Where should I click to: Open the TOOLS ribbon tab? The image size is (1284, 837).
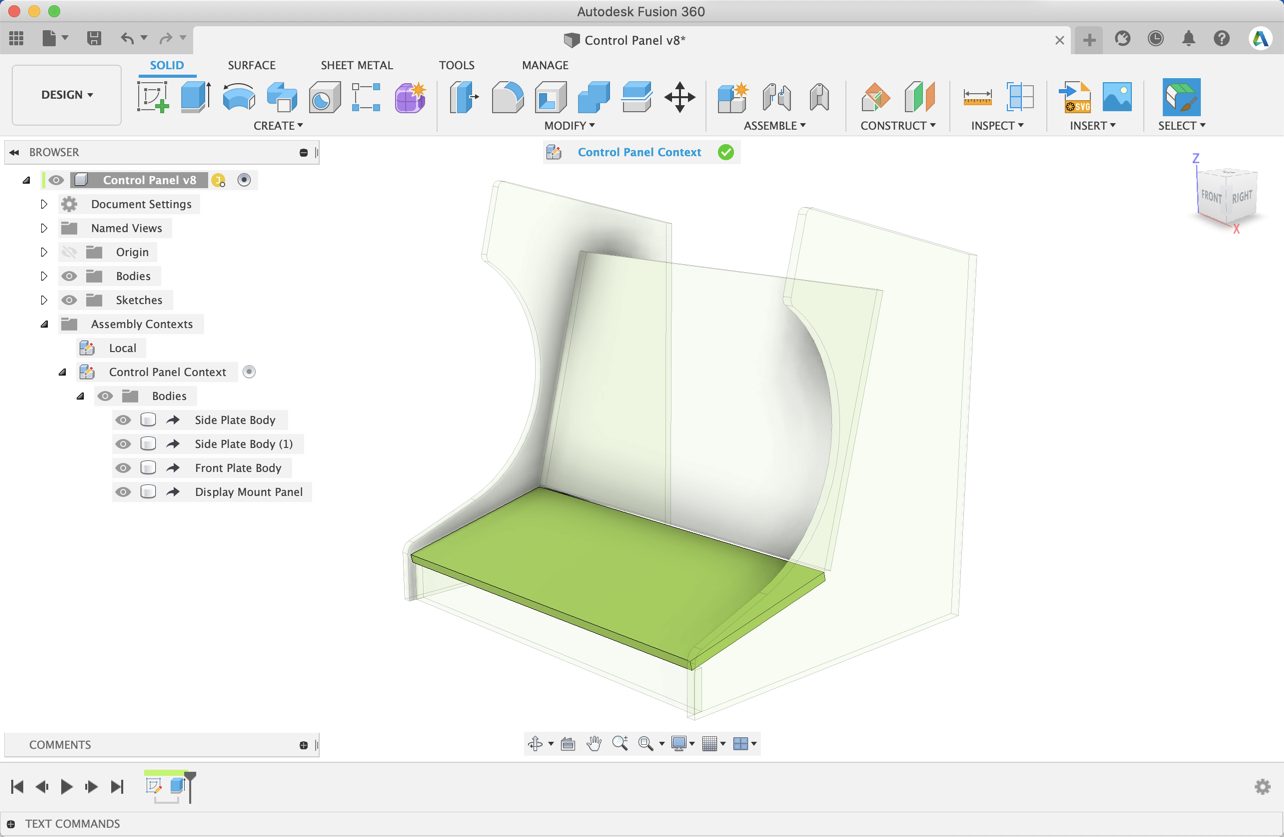pyautogui.click(x=457, y=65)
